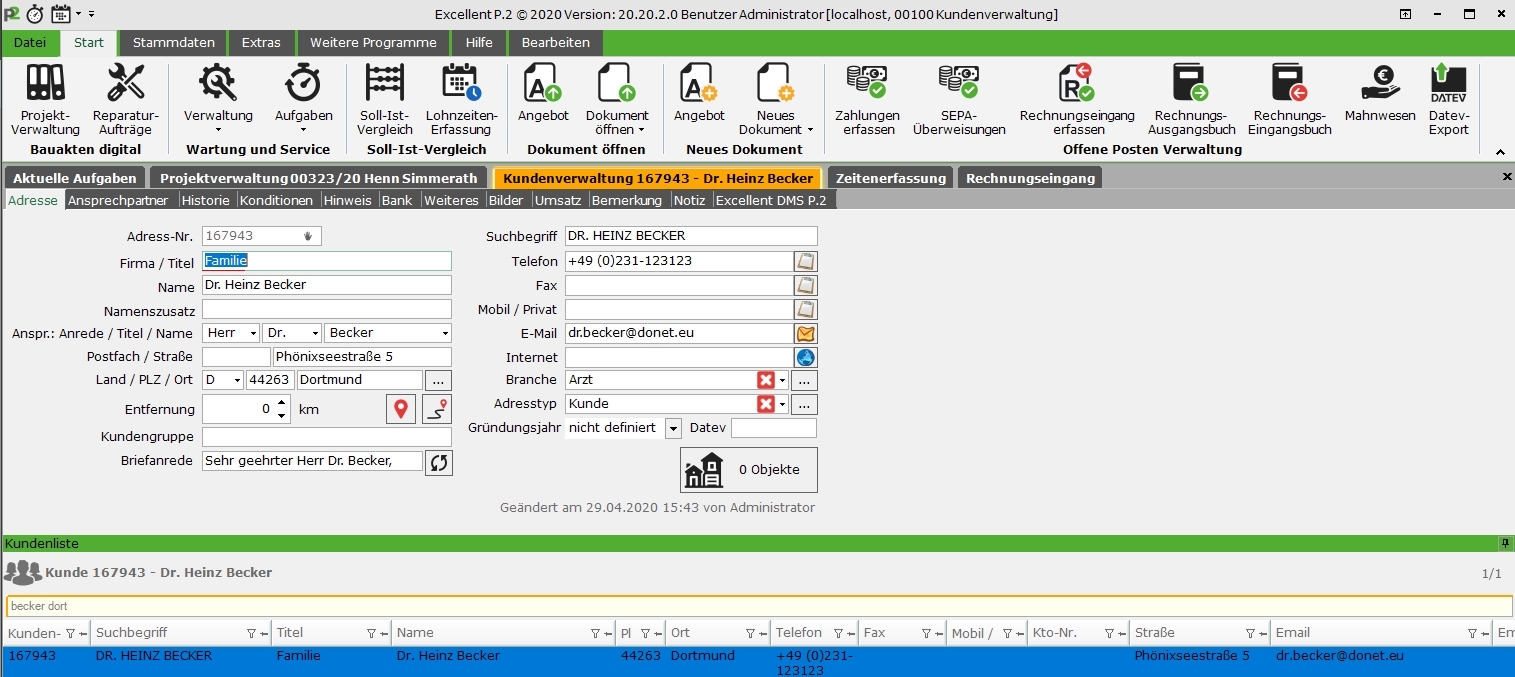This screenshot has height=677, width=1515.
Task: Open Zahlungen erfassen
Action: pyautogui.click(x=867, y=99)
